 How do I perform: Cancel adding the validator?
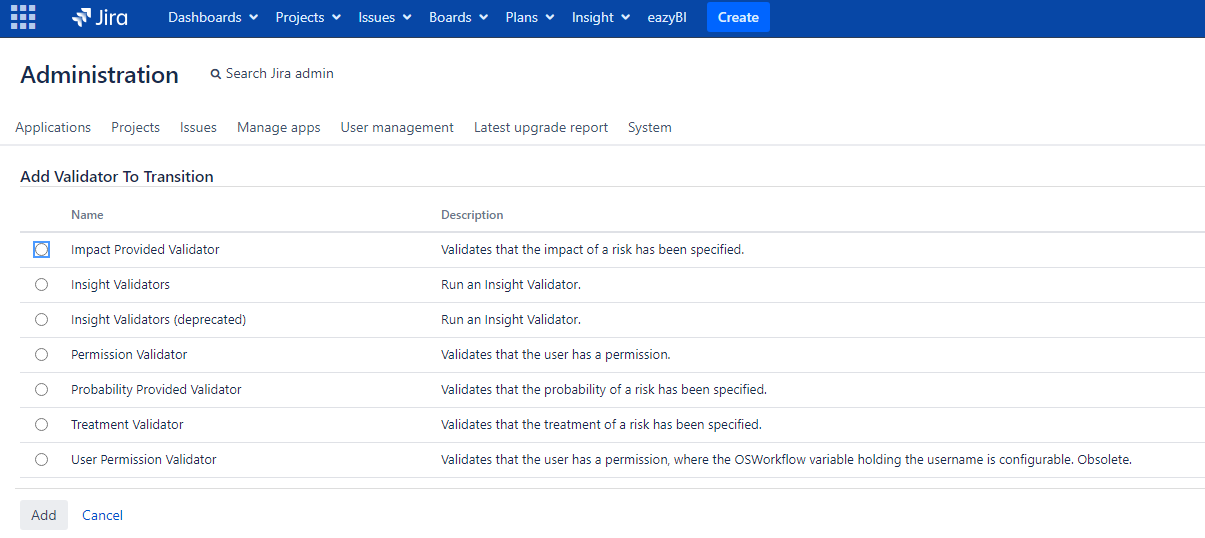click(102, 515)
